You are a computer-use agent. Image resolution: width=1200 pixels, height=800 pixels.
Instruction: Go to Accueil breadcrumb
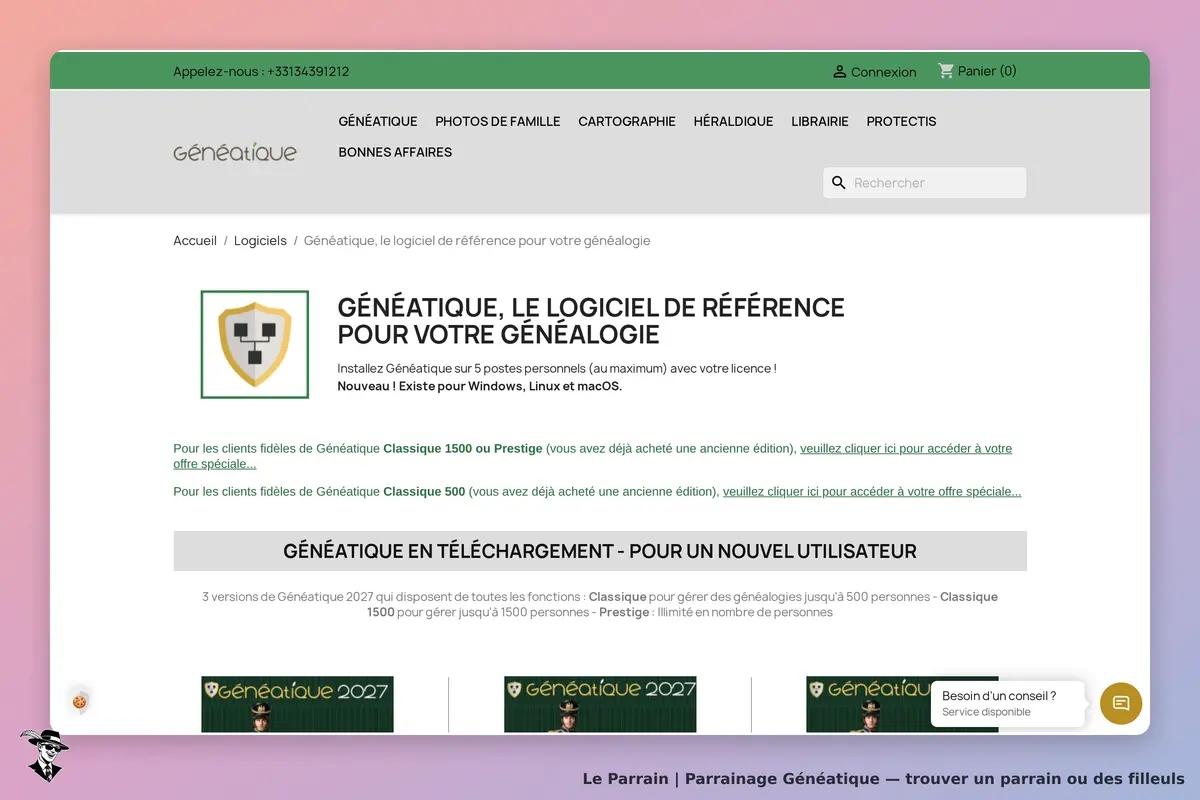pyautogui.click(x=195, y=241)
